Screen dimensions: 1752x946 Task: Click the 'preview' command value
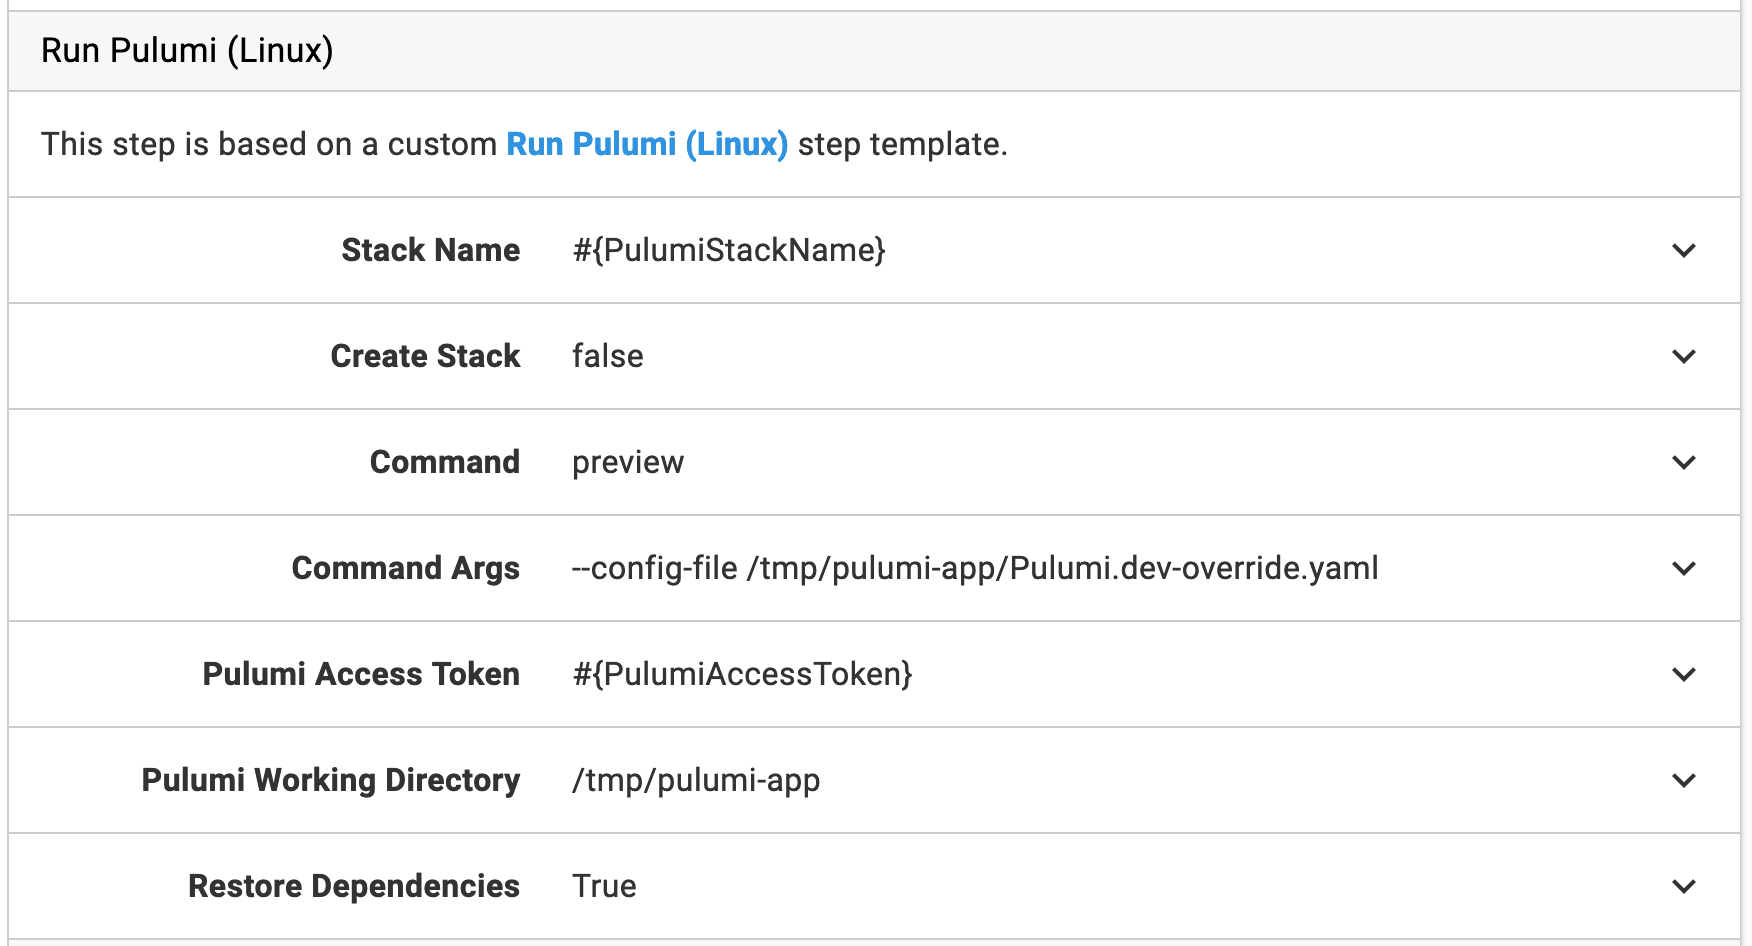pos(628,463)
